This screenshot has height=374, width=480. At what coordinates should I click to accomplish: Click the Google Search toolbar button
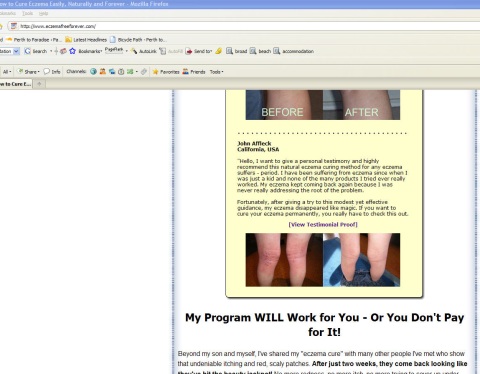coord(36,51)
